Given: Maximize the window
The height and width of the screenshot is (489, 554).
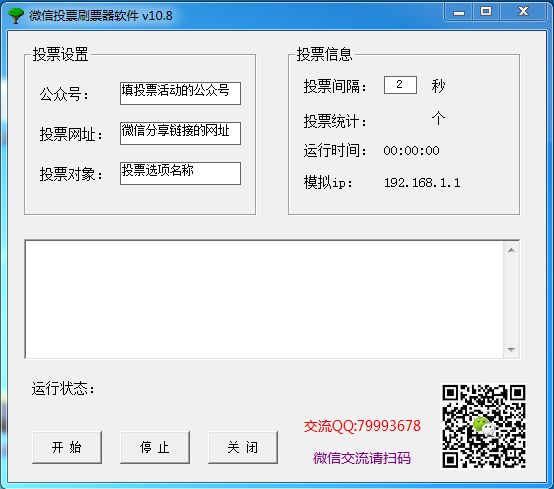Looking at the screenshot, I should 486,12.
